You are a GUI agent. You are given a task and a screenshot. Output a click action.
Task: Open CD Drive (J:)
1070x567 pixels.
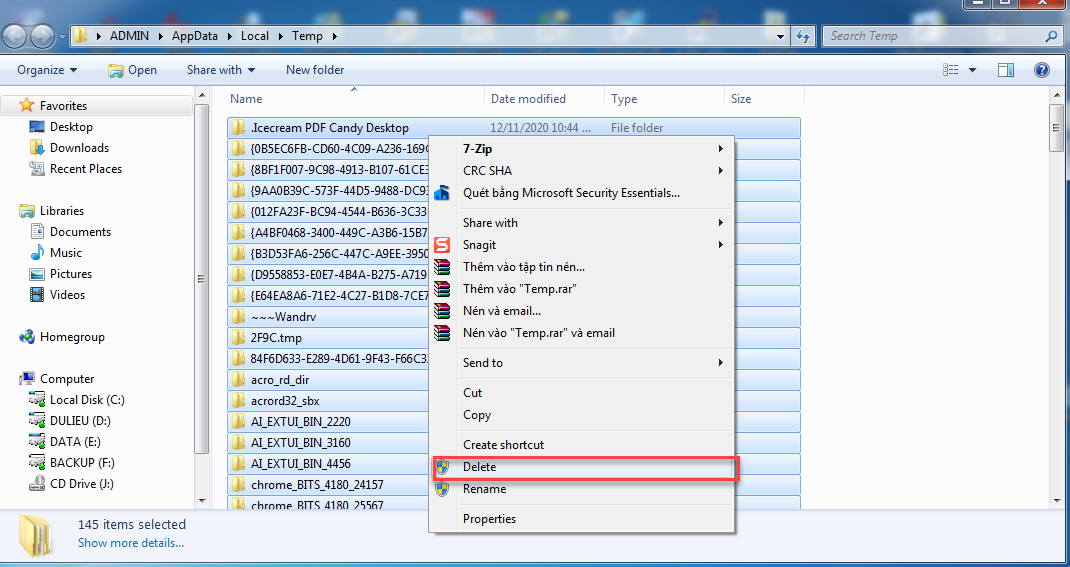coord(81,484)
